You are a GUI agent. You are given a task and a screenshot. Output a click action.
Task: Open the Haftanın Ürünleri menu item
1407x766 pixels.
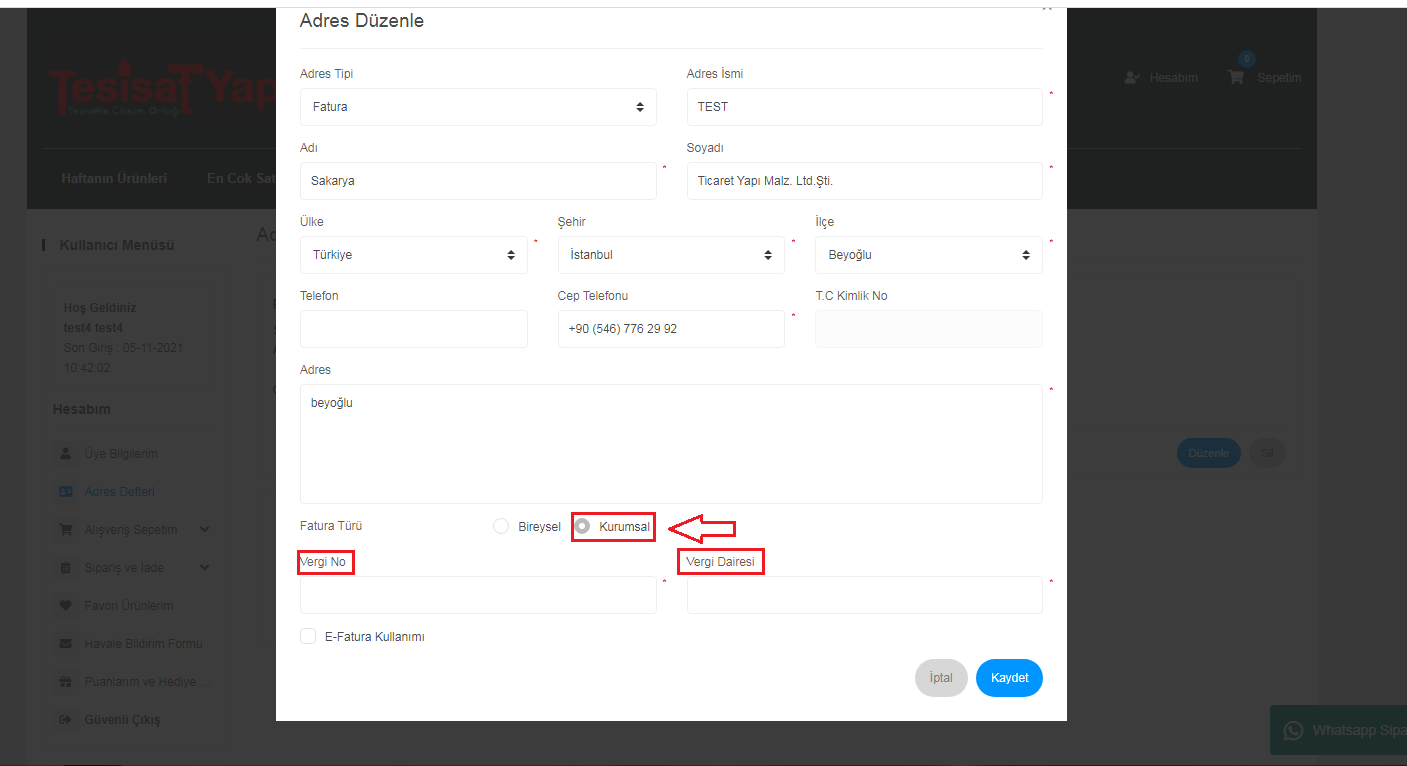click(114, 179)
